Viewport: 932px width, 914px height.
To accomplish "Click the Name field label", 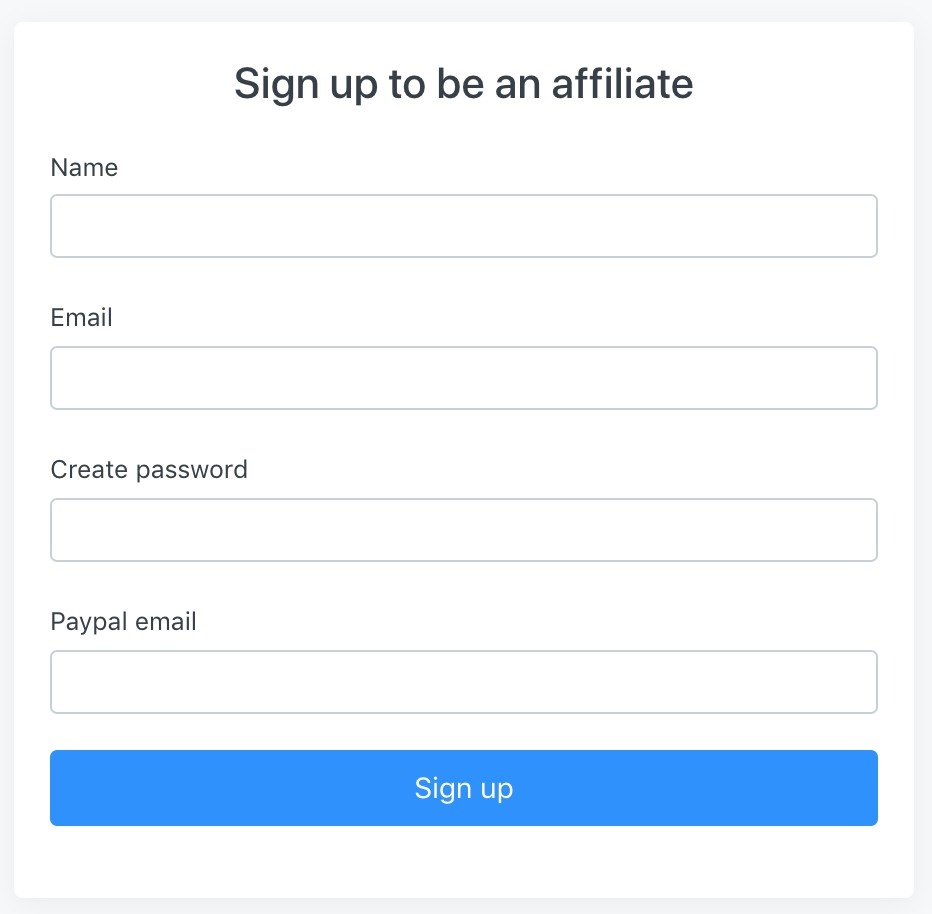I will (x=84, y=167).
